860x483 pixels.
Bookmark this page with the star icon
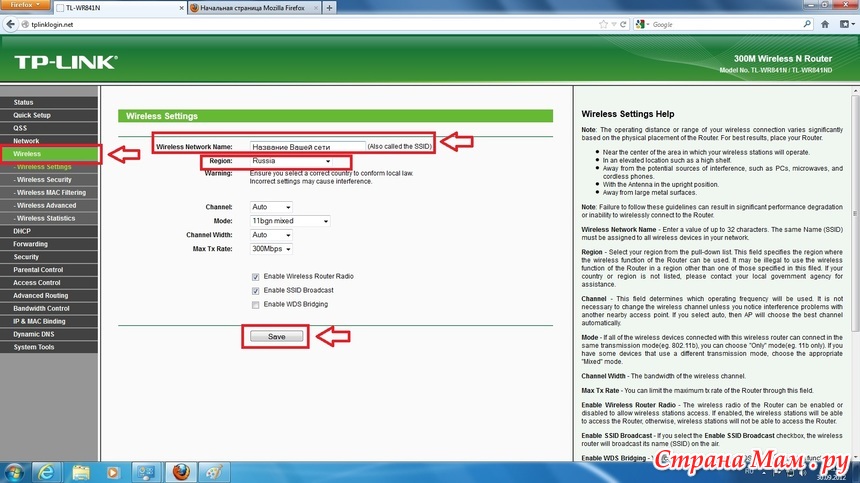point(603,24)
